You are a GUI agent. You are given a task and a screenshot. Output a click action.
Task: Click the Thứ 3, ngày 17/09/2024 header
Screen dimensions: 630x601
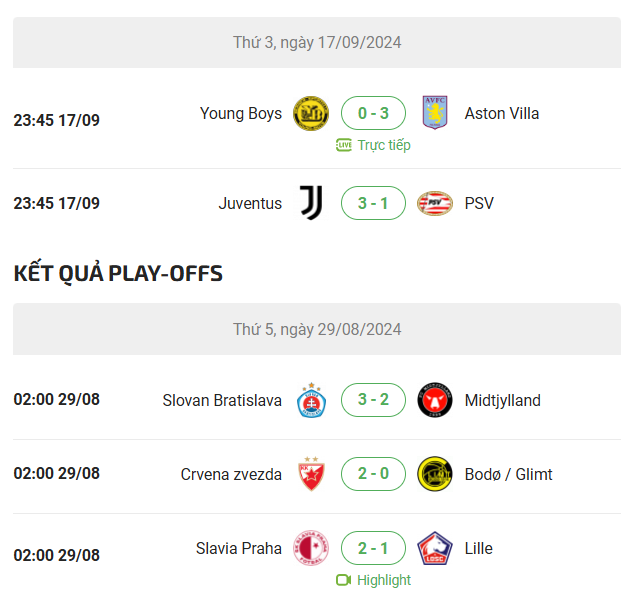[317, 42]
